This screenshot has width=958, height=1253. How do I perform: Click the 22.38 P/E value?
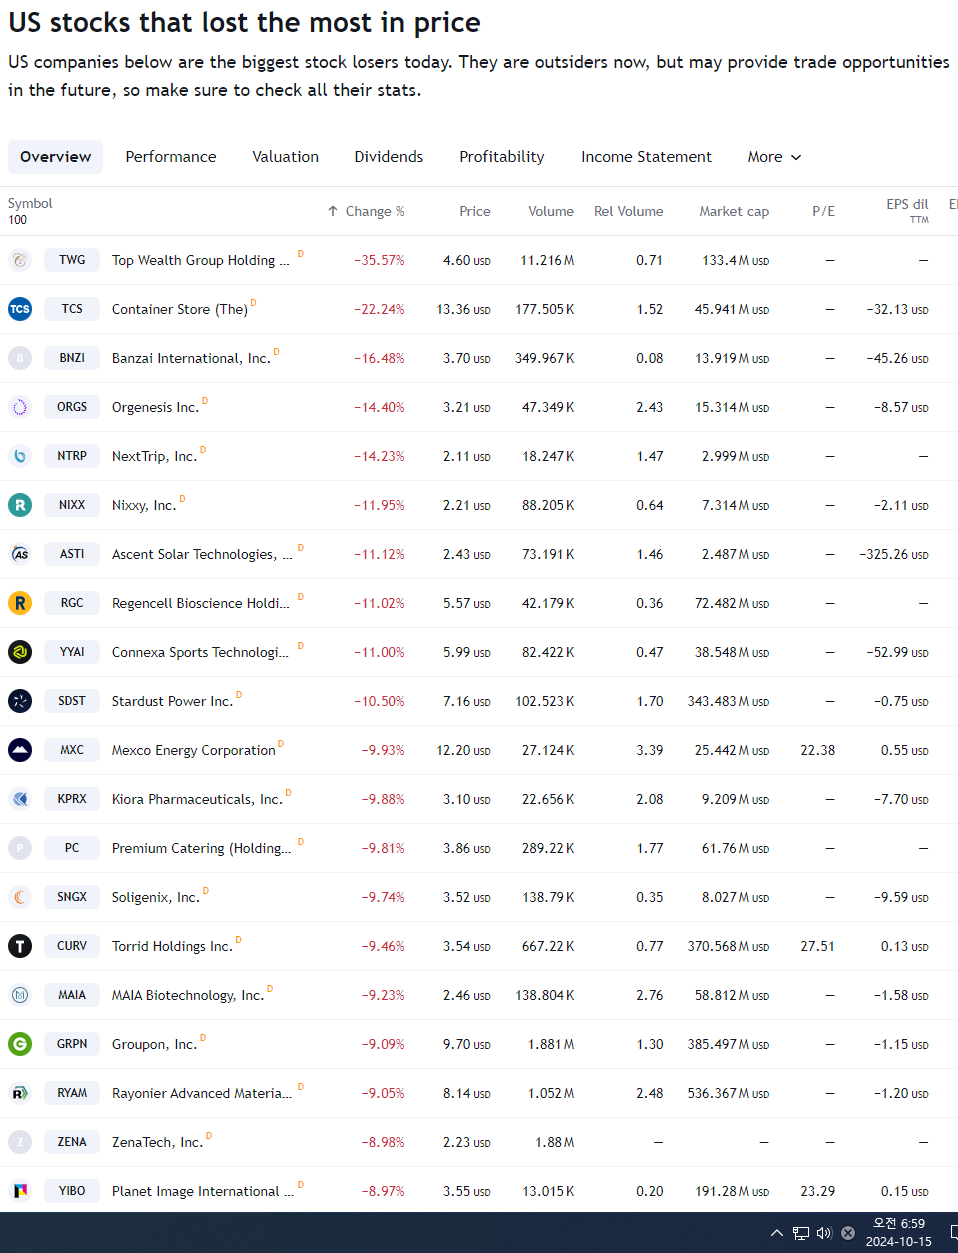tap(818, 750)
